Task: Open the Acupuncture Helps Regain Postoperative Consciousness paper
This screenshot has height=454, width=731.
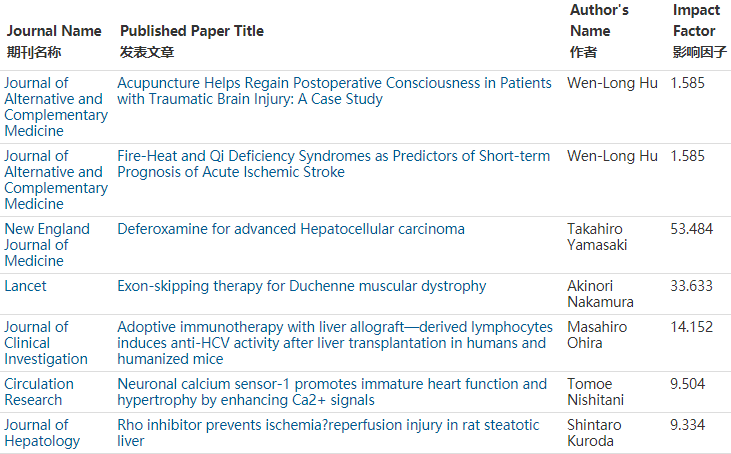Action: (x=334, y=91)
